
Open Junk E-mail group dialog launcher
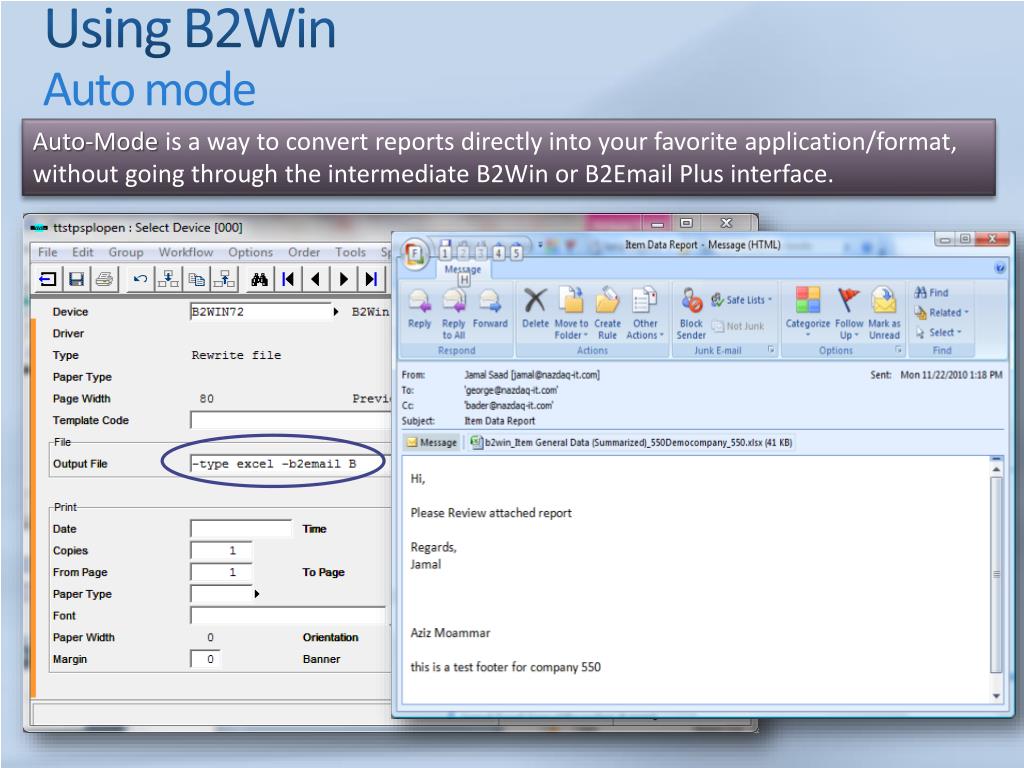pos(771,350)
